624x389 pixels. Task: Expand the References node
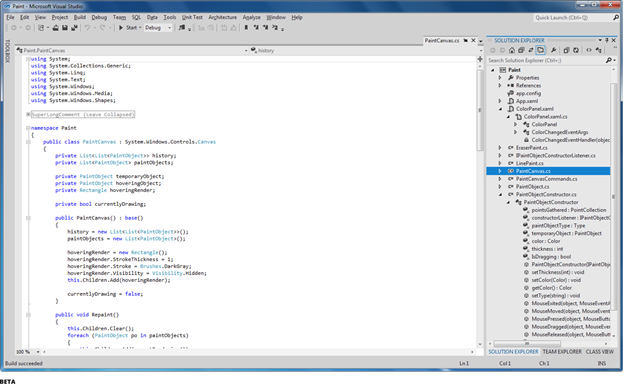tap(500, 86)
